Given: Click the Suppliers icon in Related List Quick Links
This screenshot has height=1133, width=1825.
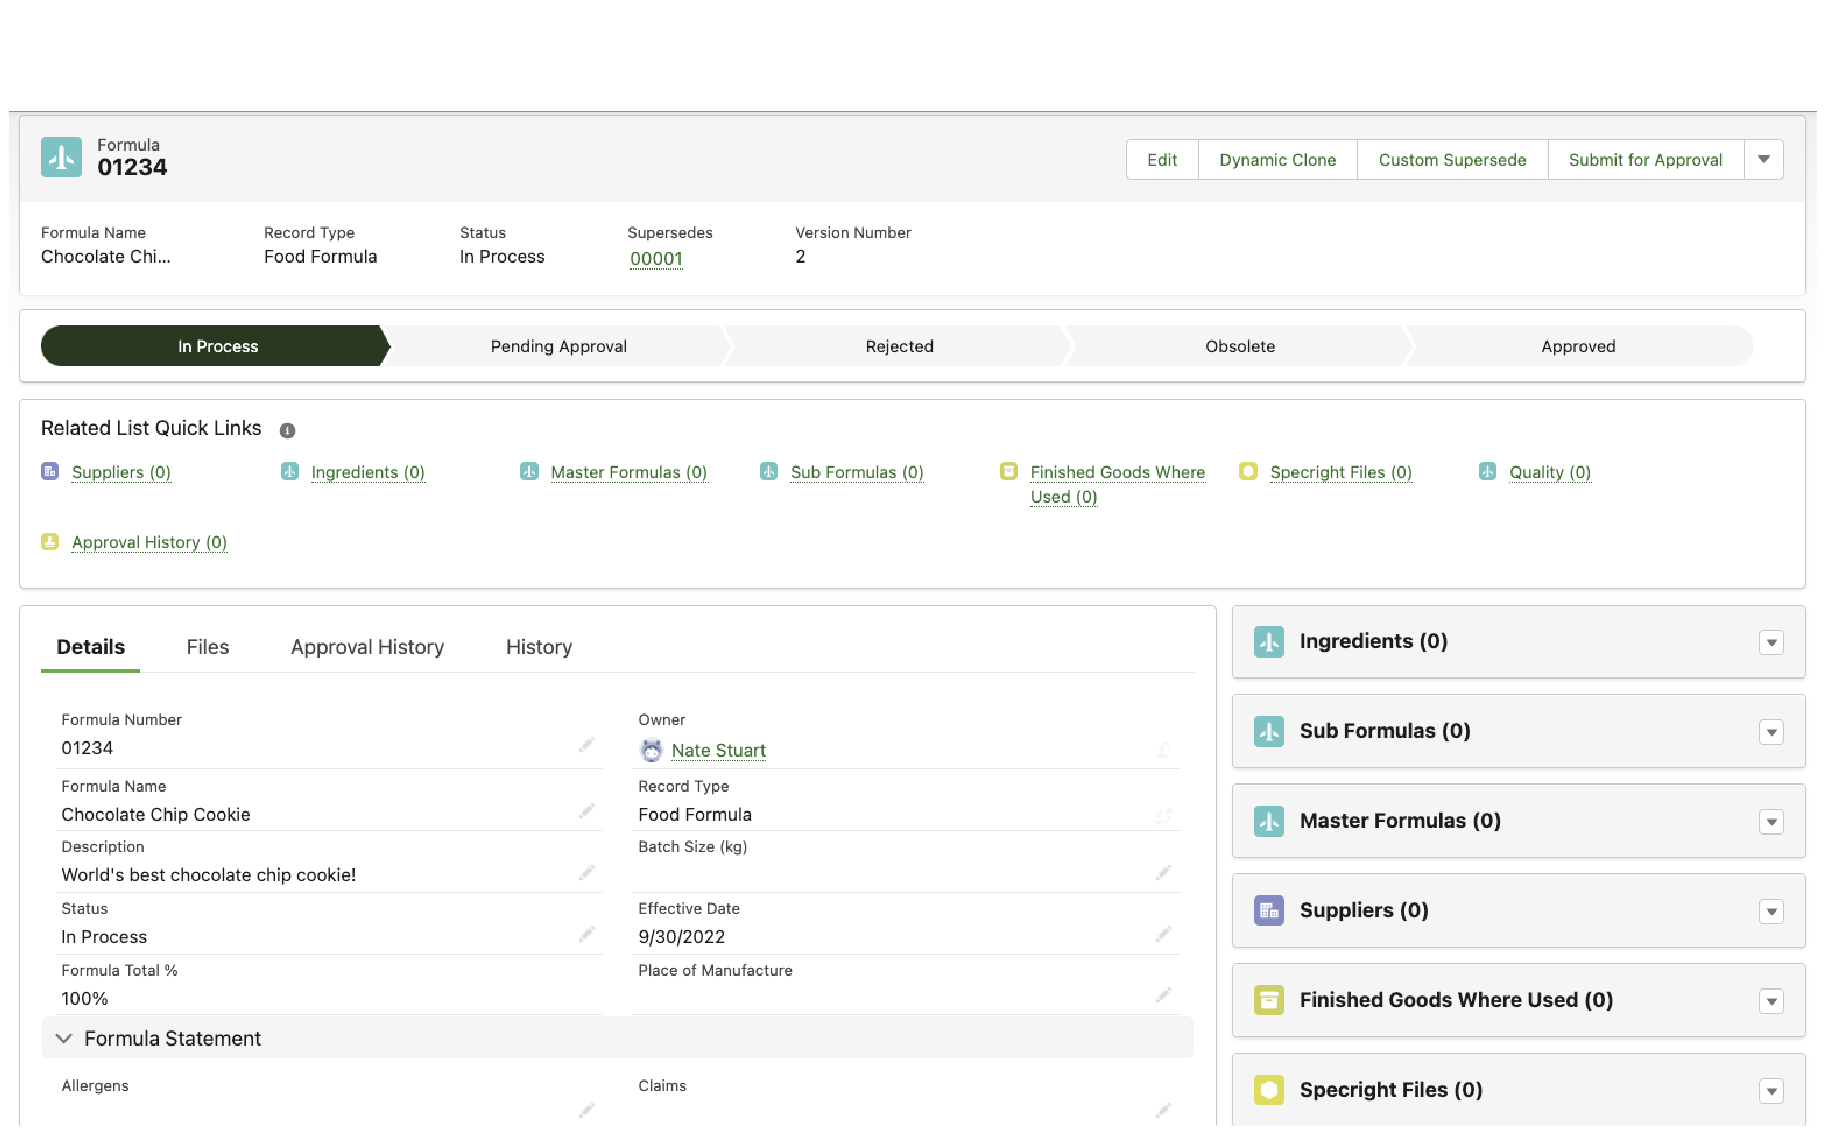Looking at the screenshot, I should click(x=50, y=471).
